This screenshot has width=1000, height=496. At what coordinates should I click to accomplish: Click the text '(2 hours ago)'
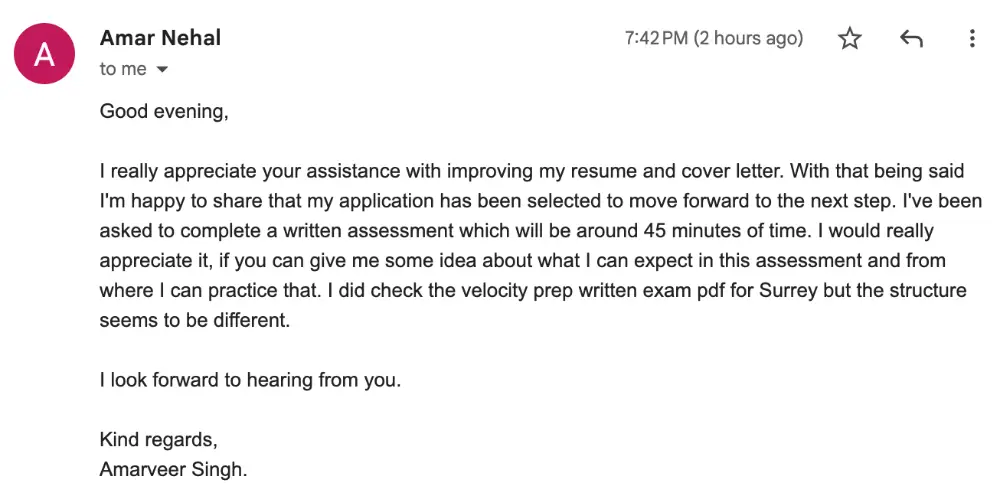click(x=749, y=39)
